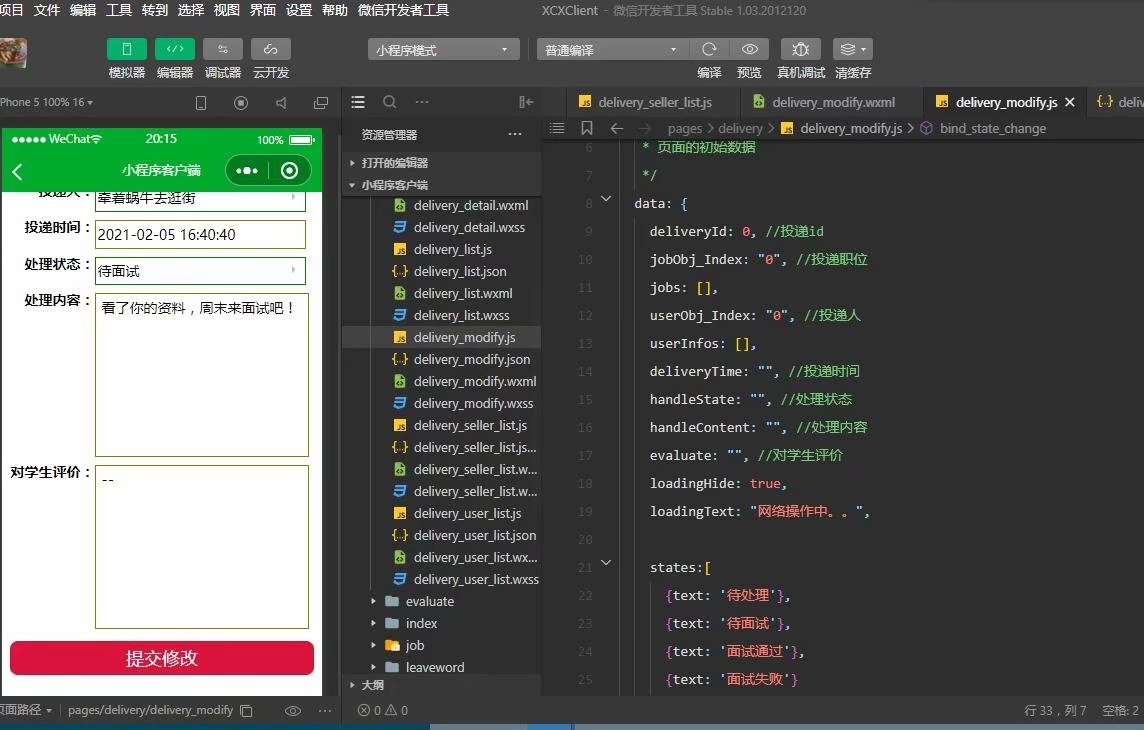The width and height of the screenshot is (1144, 730).
Task: Close mini program via capsule circle
Action: [290, 171]
